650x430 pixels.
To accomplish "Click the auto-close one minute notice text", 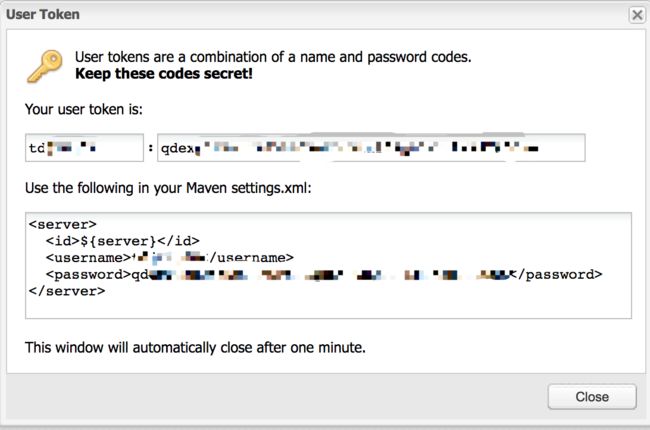I will tap(195, 347).
